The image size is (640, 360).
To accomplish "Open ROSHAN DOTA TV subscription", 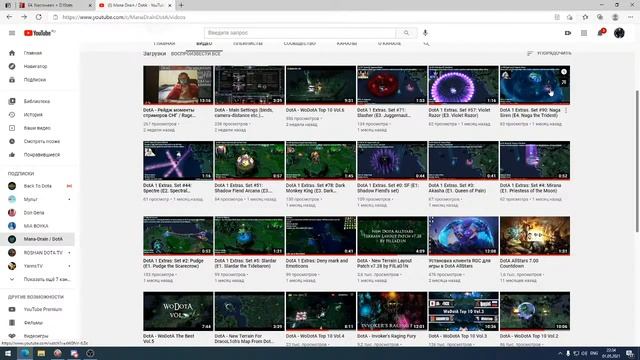I will click(x=38, y=253).
